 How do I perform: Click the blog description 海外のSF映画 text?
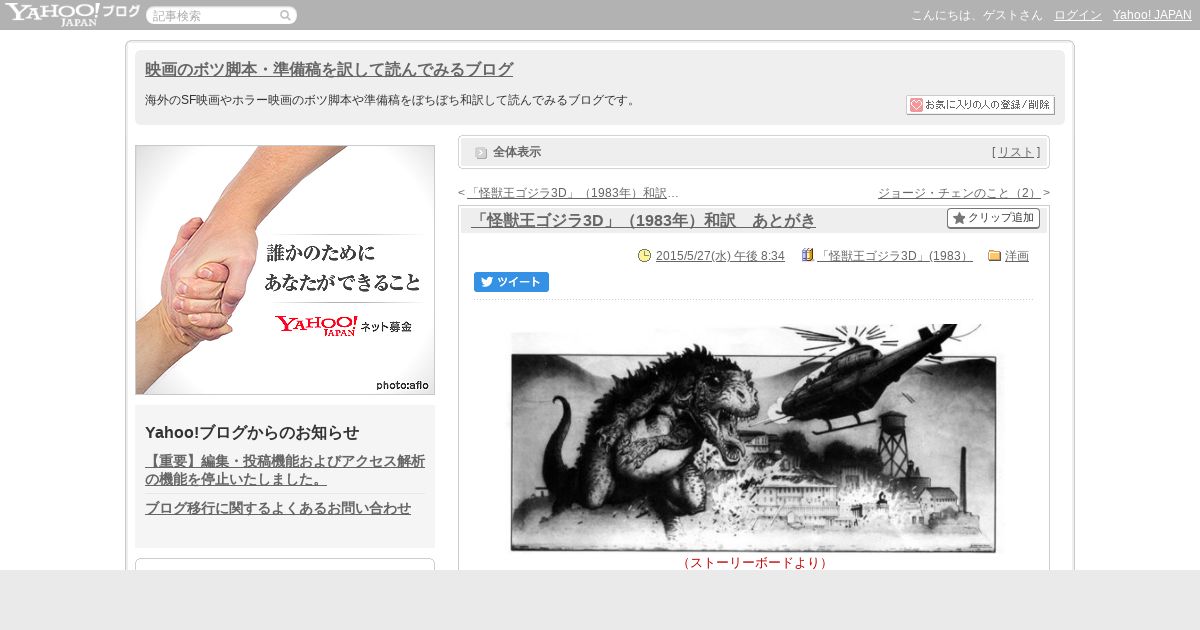click(393, 100)
